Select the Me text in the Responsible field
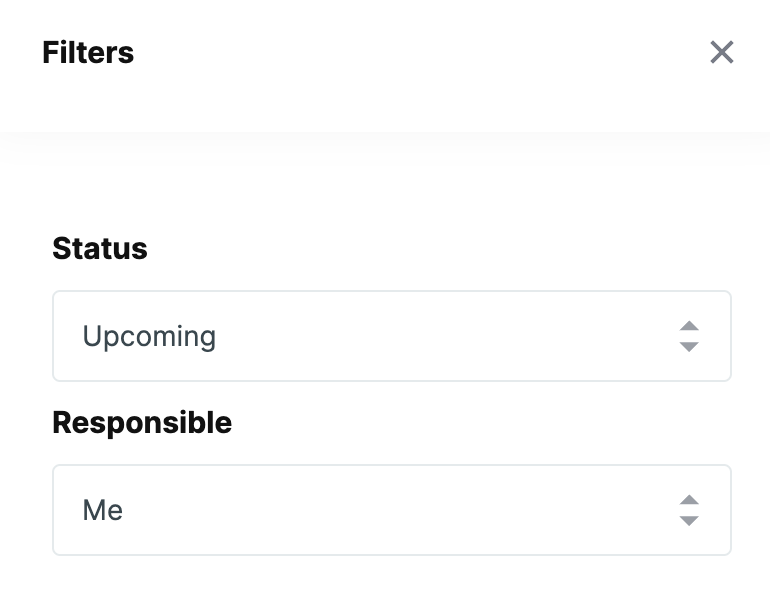Viewport: 770px width, 594px height. pos(103,510)
